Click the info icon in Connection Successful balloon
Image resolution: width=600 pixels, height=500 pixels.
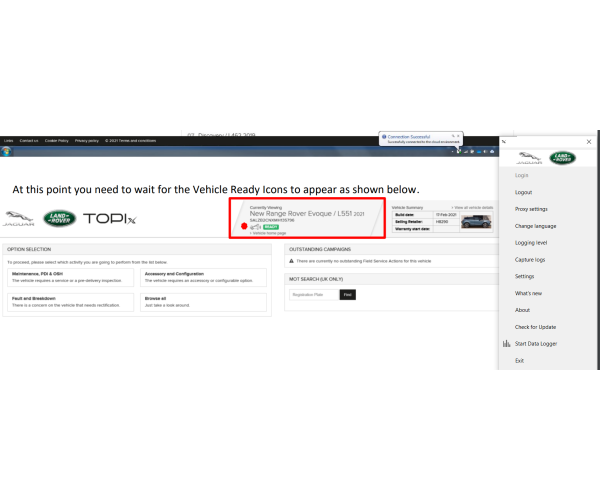pos(384,137)
